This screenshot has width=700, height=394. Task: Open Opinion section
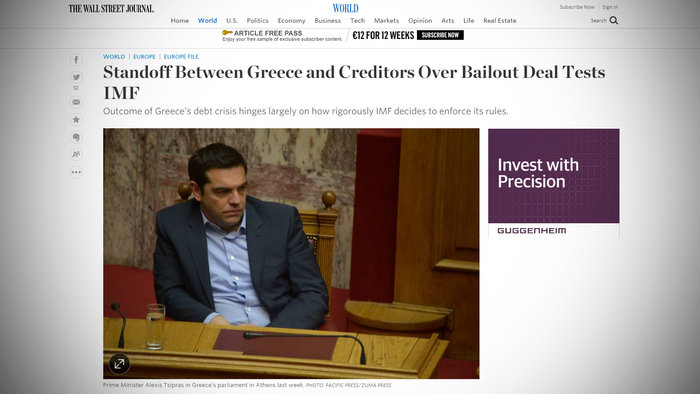[420, 21]
